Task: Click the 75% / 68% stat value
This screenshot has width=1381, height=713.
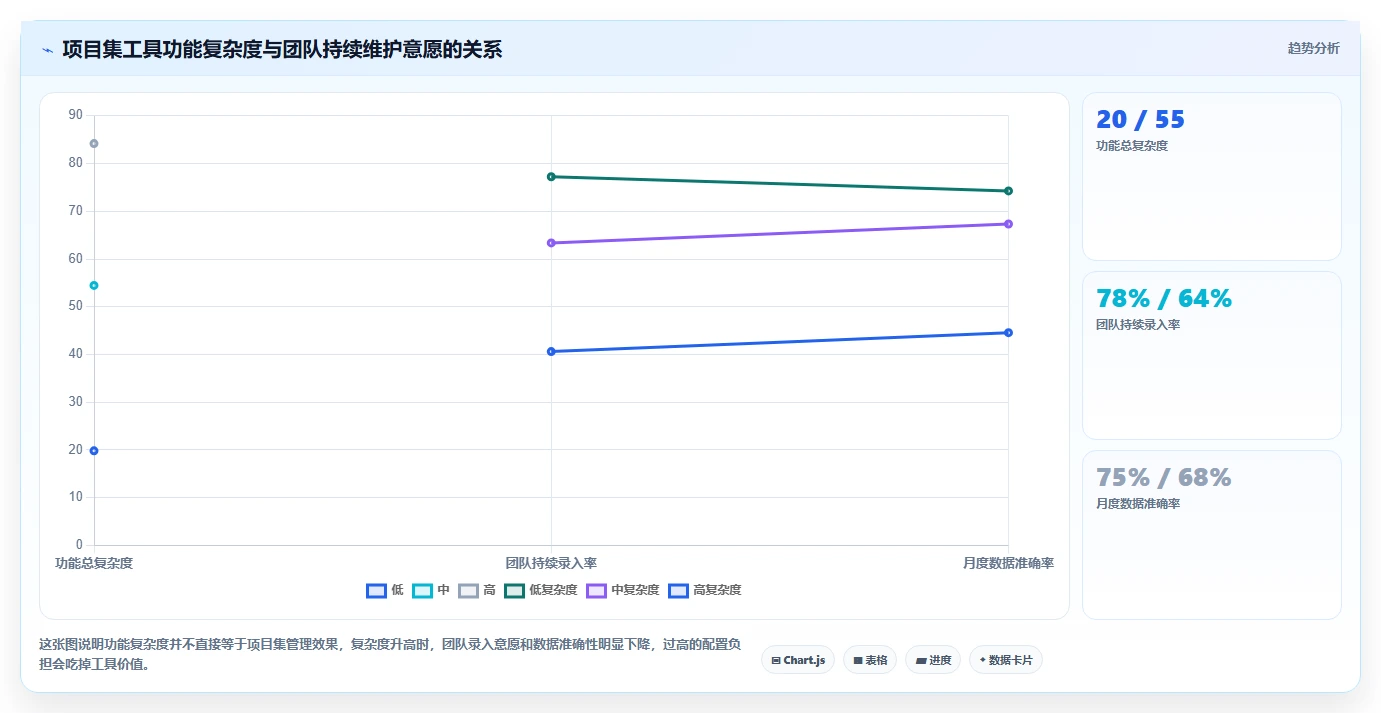Action: pyautogui.click(x=1164, y=478)
